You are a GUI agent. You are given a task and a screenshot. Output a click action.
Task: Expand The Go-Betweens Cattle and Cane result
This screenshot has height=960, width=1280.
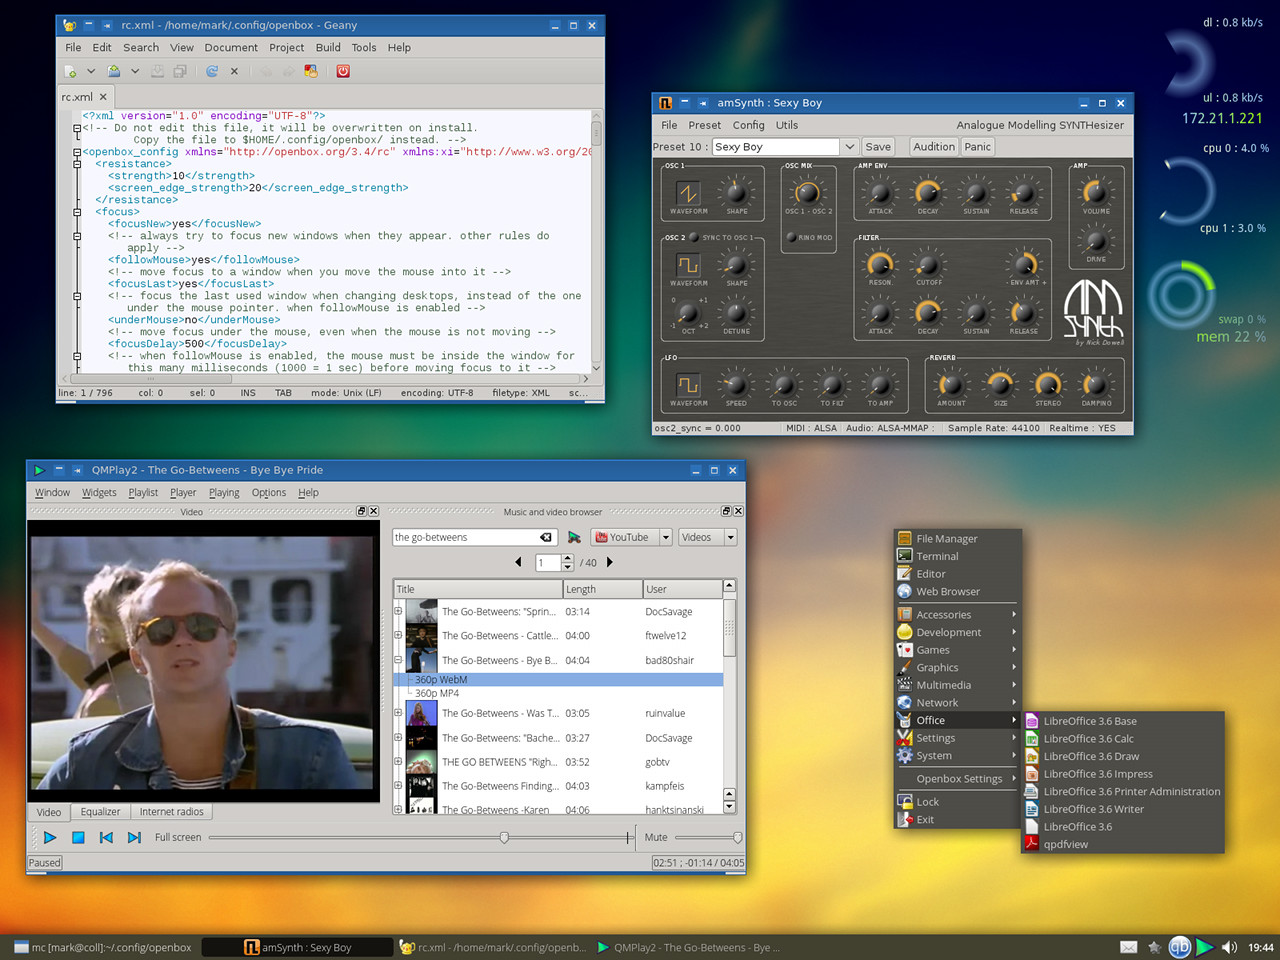coord(398,635)
